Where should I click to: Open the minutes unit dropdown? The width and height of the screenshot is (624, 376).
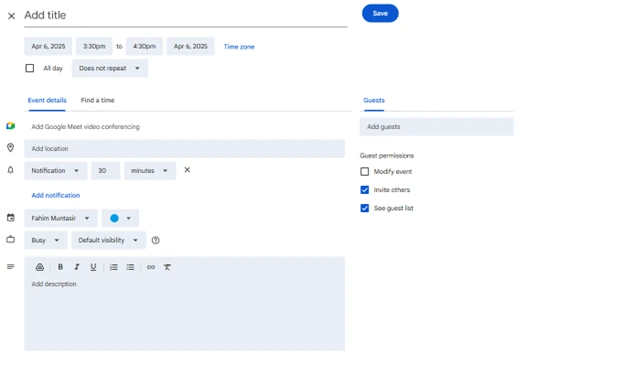150,170
